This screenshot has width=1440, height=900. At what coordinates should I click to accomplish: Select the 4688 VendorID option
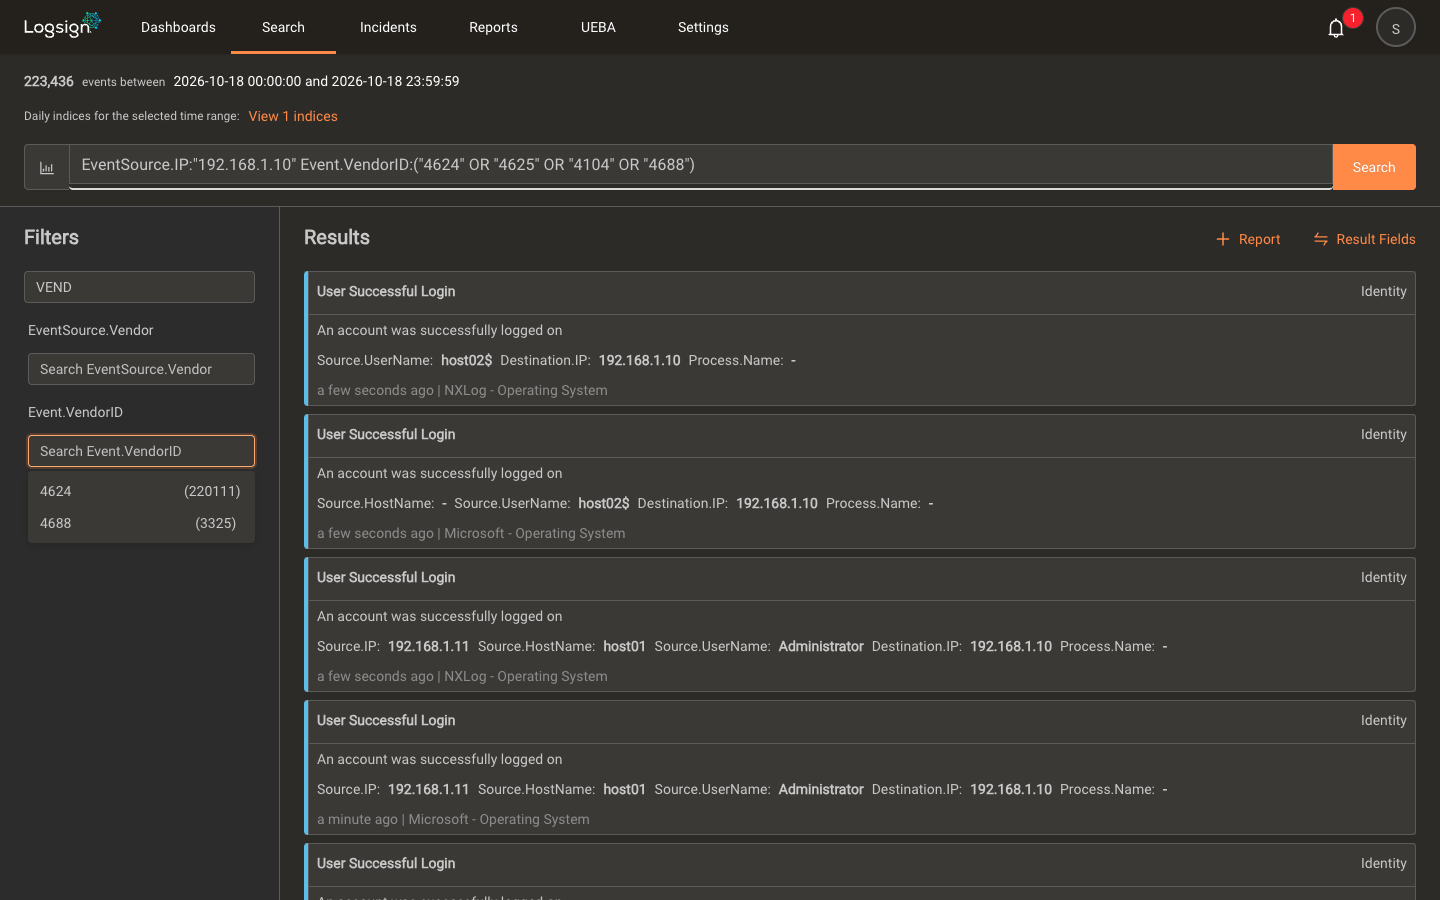pos(141,523)
